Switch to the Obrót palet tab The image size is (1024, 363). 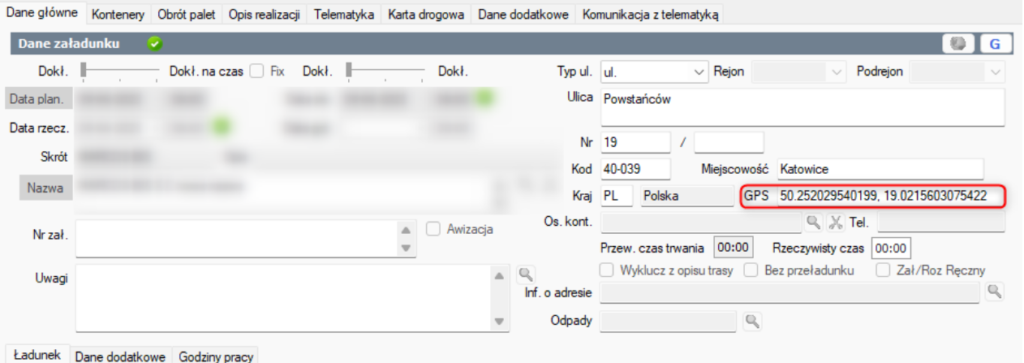tap(186, 15)
